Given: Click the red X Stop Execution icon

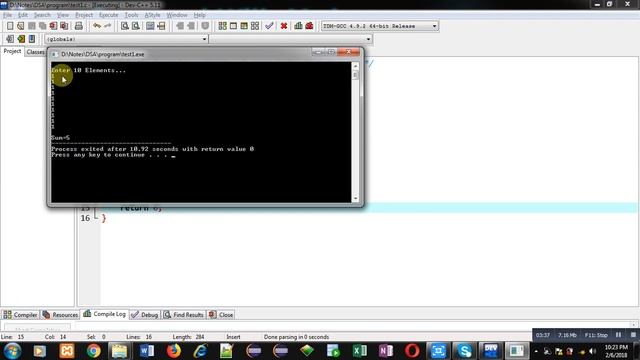Looking at the screenshot, I should (x=284, y=26).
